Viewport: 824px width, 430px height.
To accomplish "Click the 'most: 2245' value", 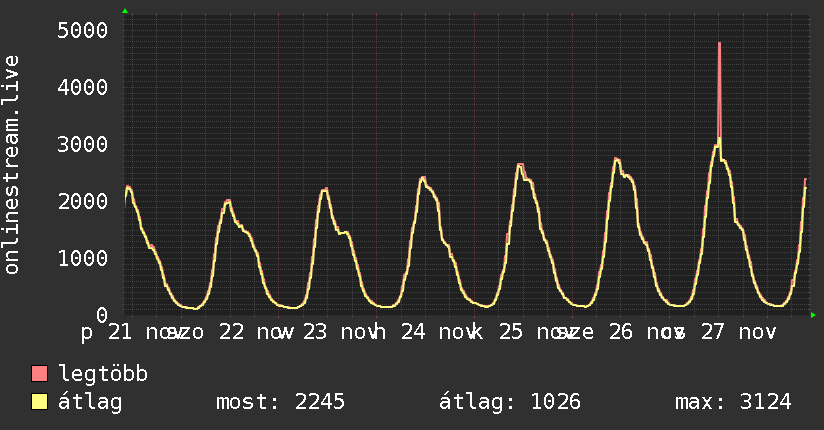I will [x=280, y=402].
